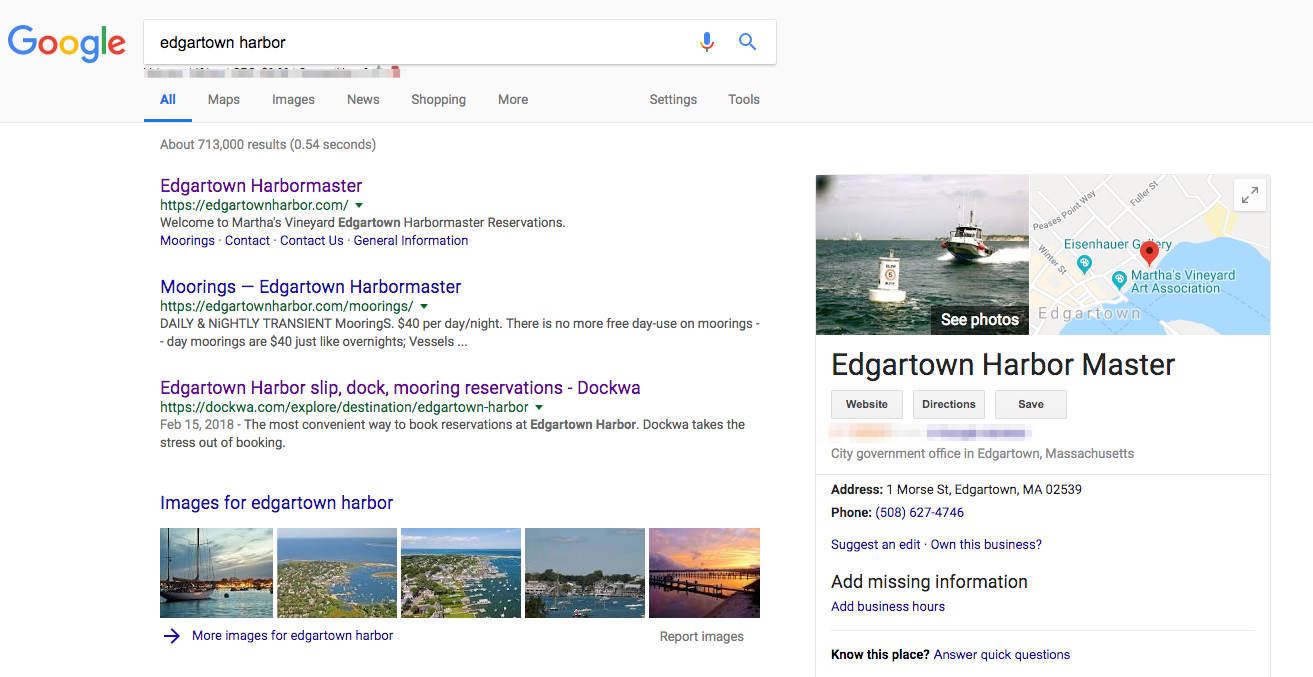The width and height of the screenshot is (1313, 677).
Task: Click the dockwa.com/explore/destination URL text
Action: pos(344,407)
